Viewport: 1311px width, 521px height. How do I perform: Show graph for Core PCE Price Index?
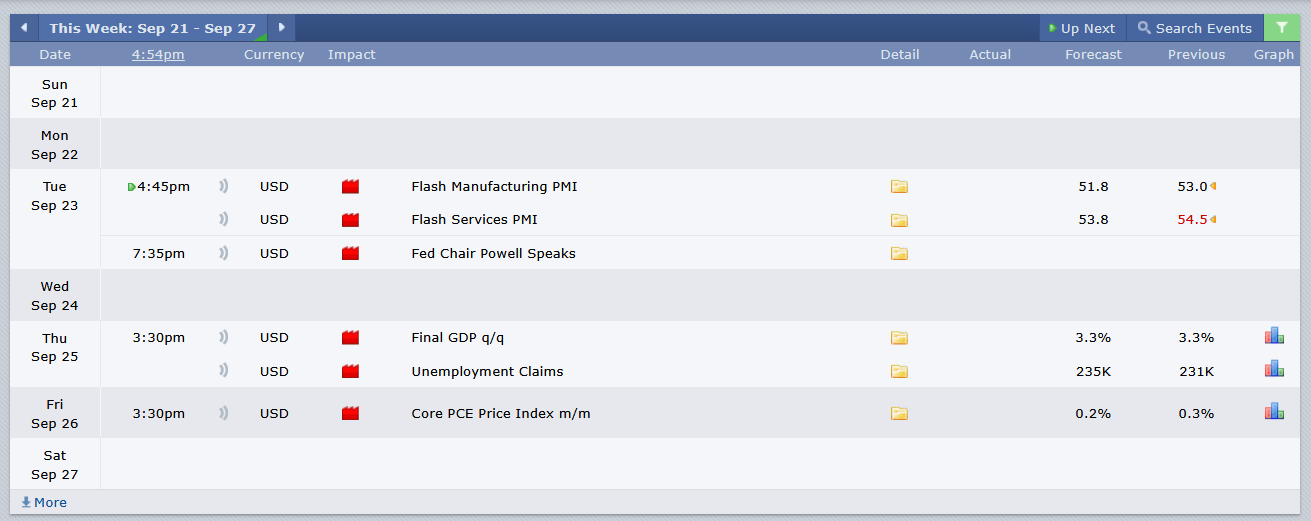[x=1273, y=412]
